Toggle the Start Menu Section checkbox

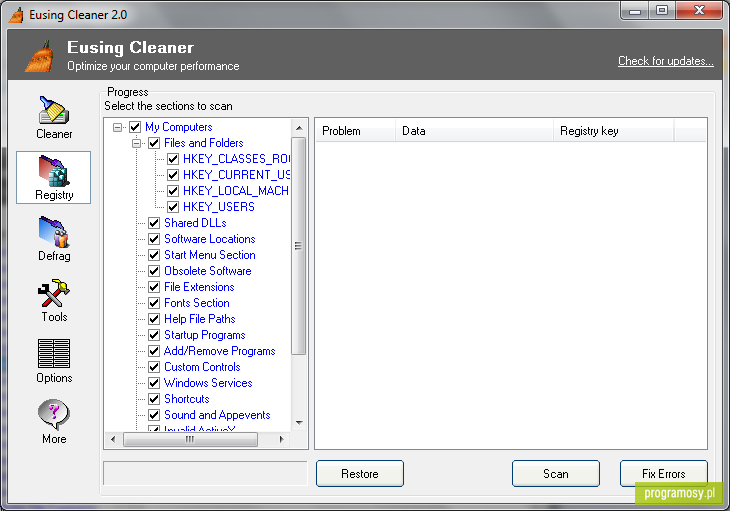pyautogui.click(x=154, y=255)
